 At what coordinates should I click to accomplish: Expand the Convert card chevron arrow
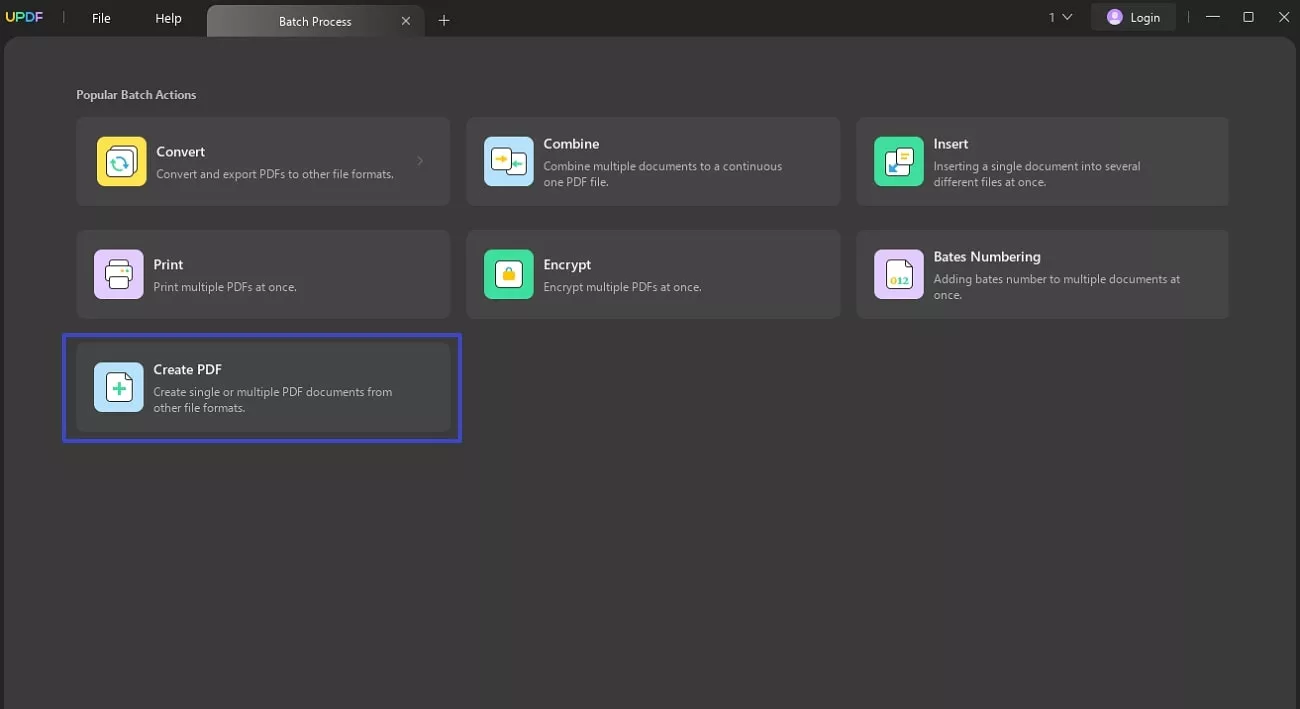[x=420, y=161]
